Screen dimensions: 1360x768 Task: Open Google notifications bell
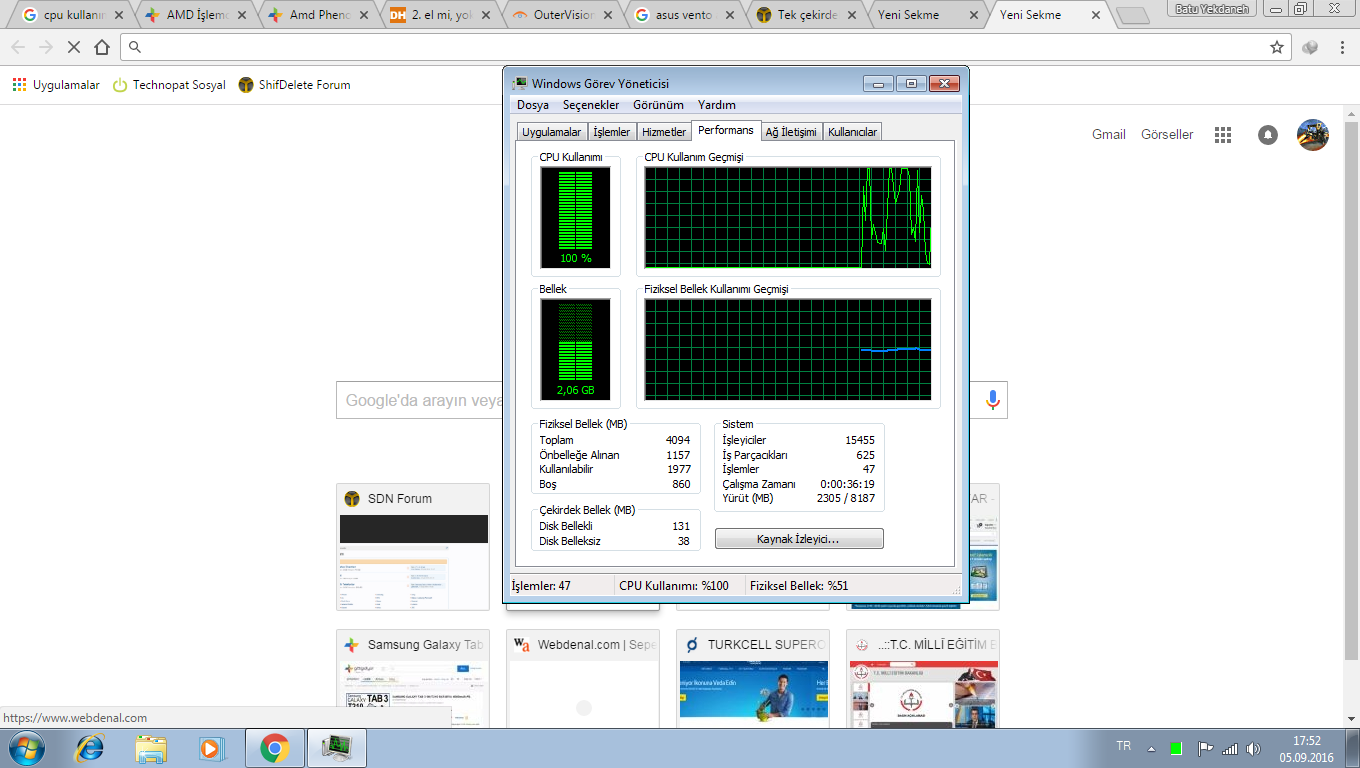[1268, 135]
